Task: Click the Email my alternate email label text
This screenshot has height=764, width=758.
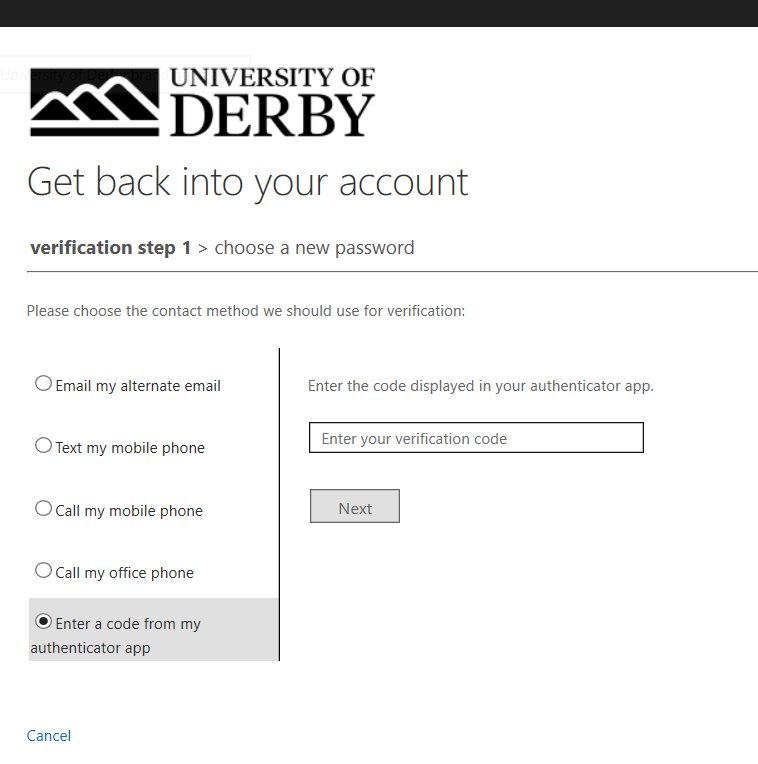Action: (138, 386)
